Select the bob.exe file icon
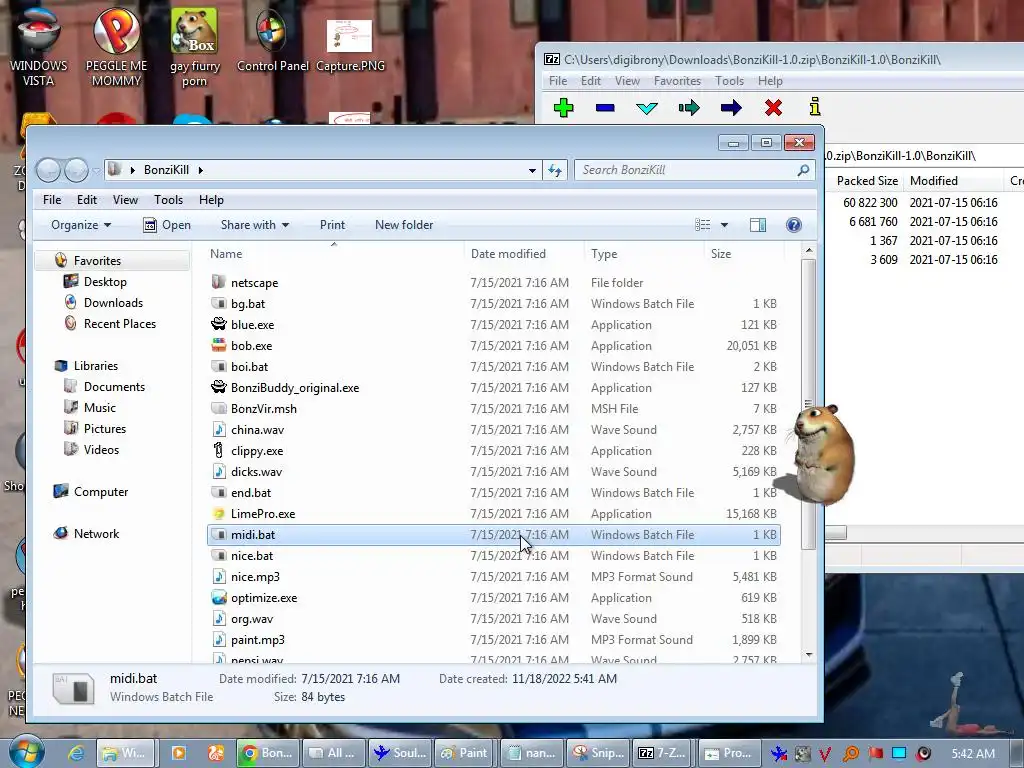Image resolution: width=1024 pixels, height=768 pixels. point(219,345)
